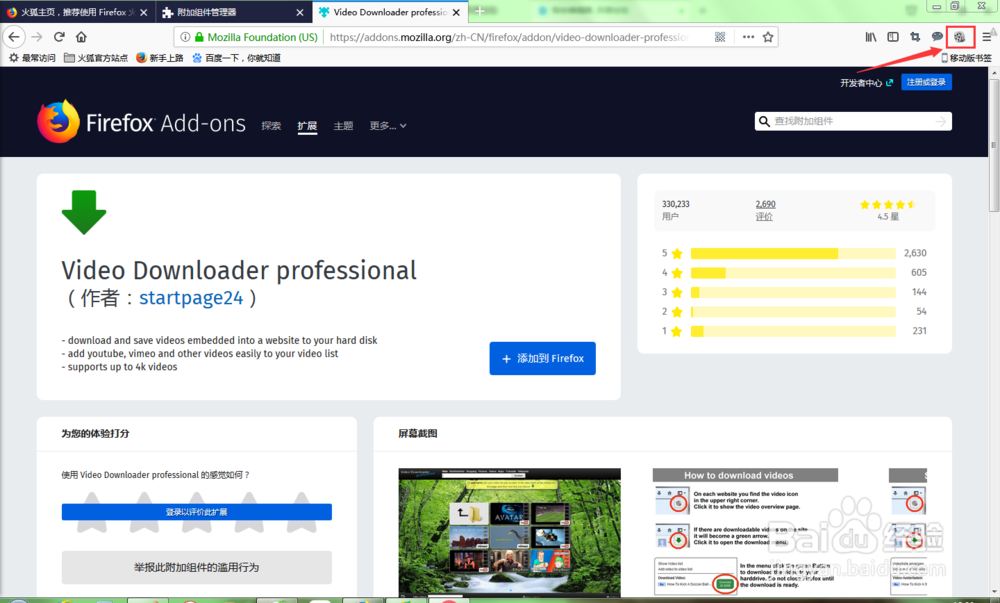Open author link startpage24
The height and width of the screenshot is (603, 1000).
191,298
